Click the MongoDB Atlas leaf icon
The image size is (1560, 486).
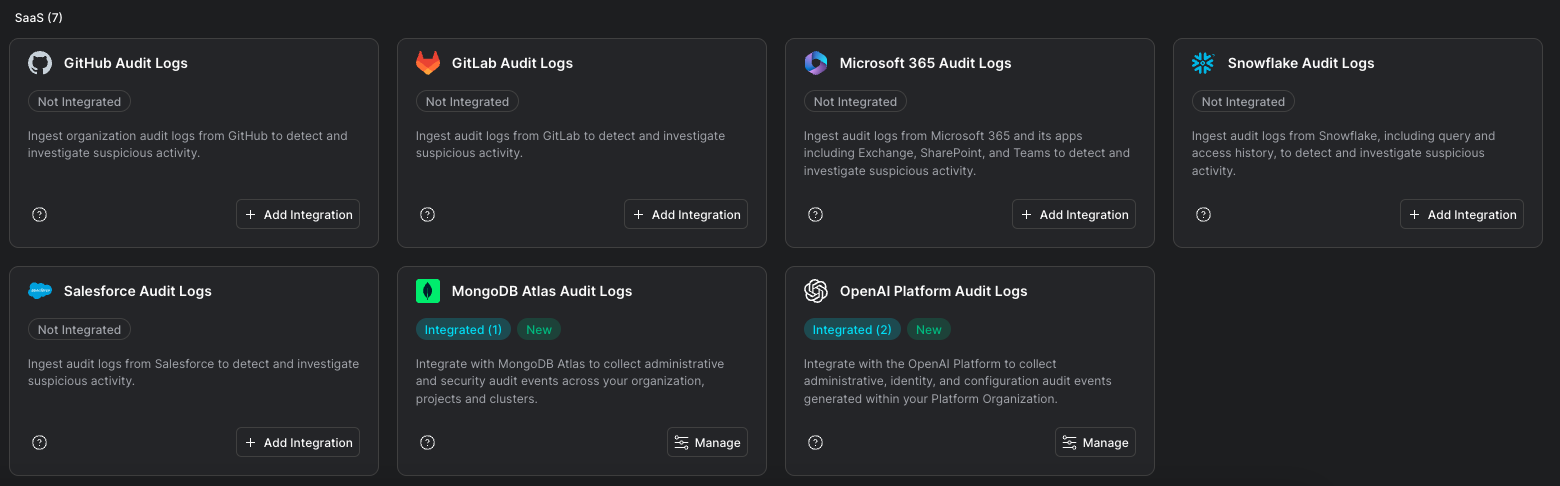(x=428, y=291)
